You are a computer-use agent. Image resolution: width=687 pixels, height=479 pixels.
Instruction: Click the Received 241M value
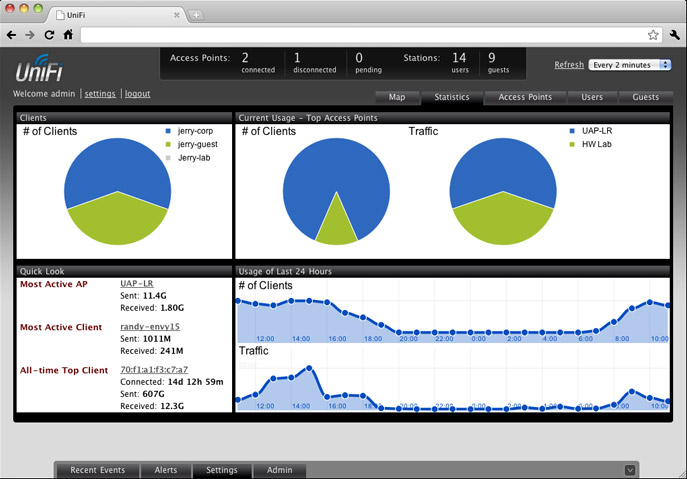172,351
